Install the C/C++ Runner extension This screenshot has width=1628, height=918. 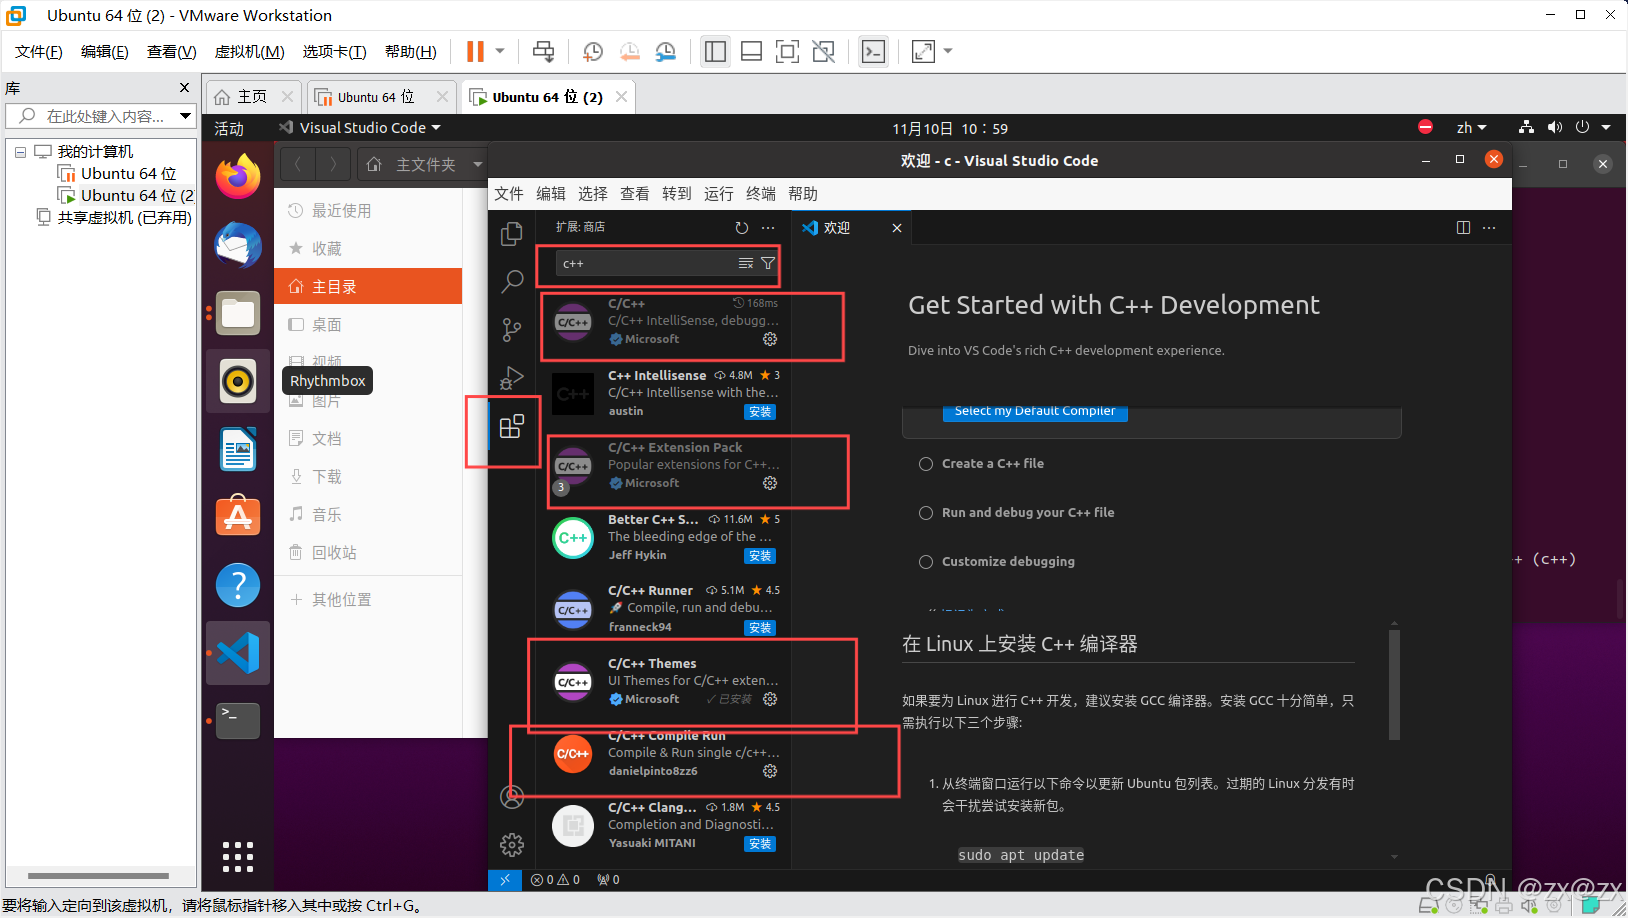[760, 628]
